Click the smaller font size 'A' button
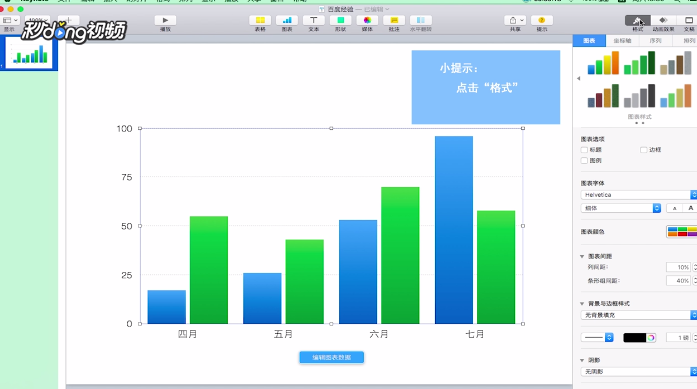 tap(674, 208)
